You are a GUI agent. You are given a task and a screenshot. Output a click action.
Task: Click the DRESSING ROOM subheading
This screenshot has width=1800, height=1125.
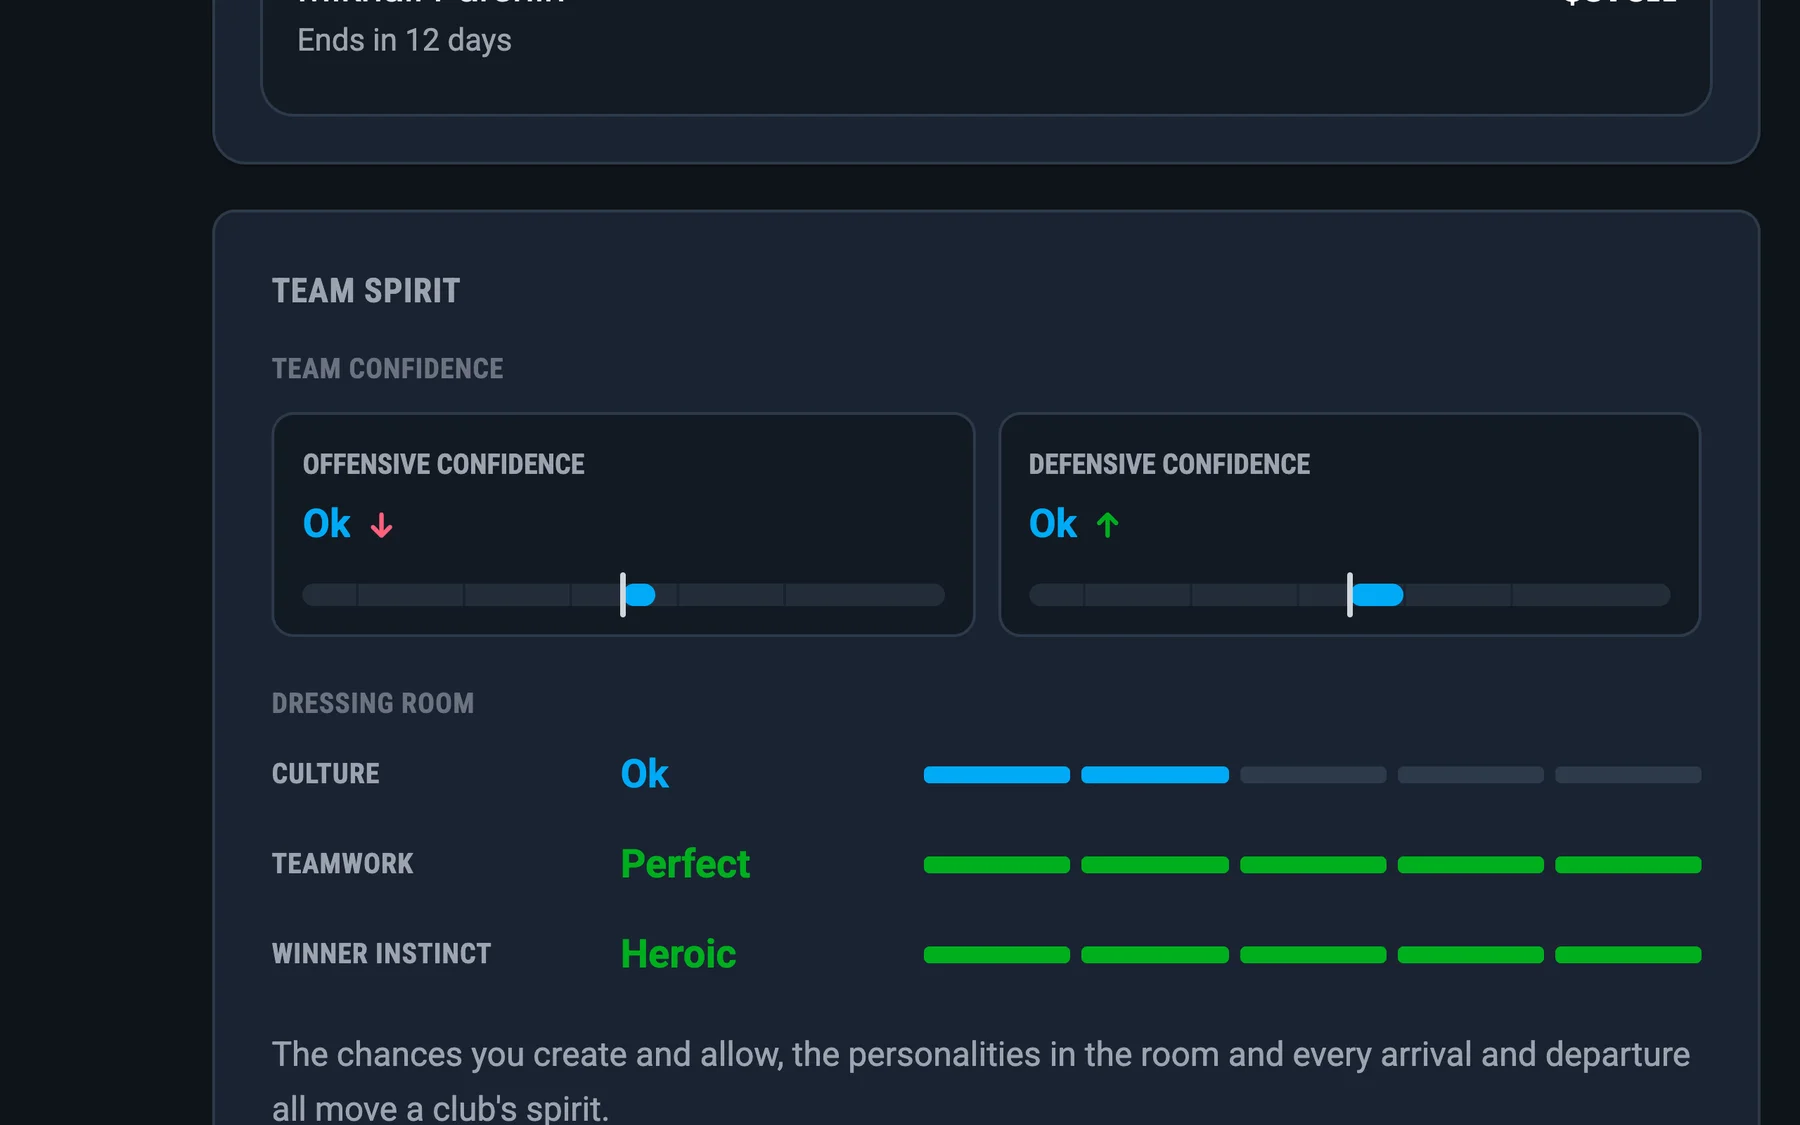[x=373, y=703]
